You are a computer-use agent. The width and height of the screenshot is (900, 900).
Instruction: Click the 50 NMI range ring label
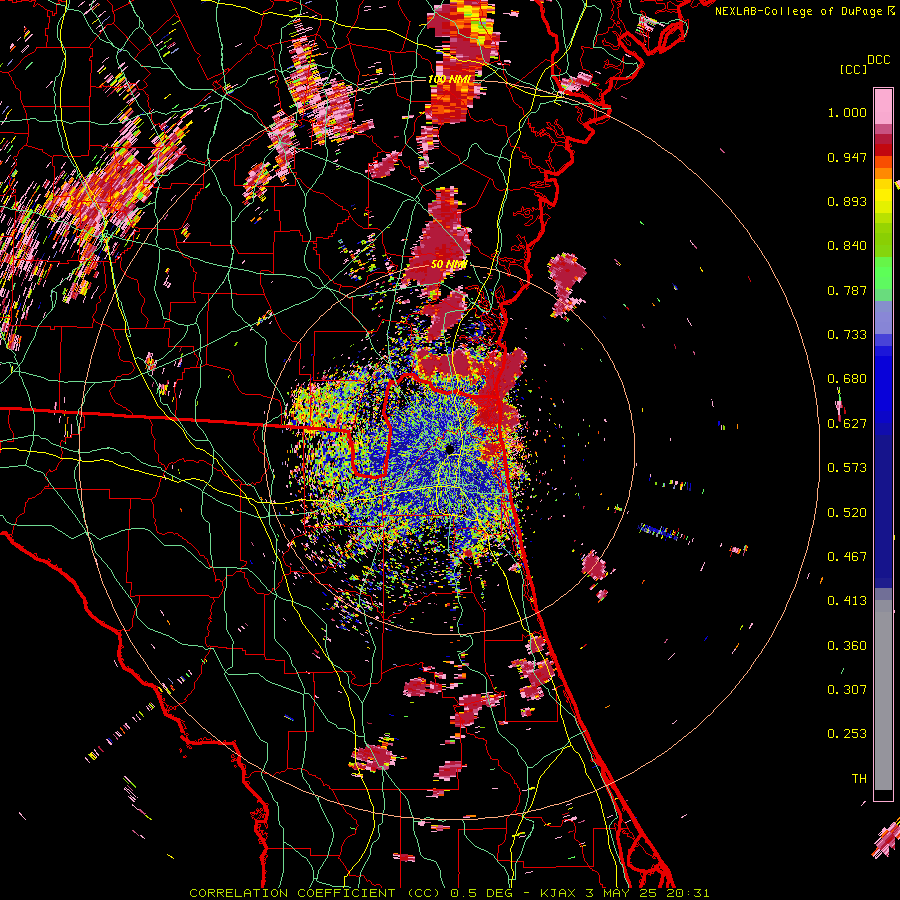point(449,265)
